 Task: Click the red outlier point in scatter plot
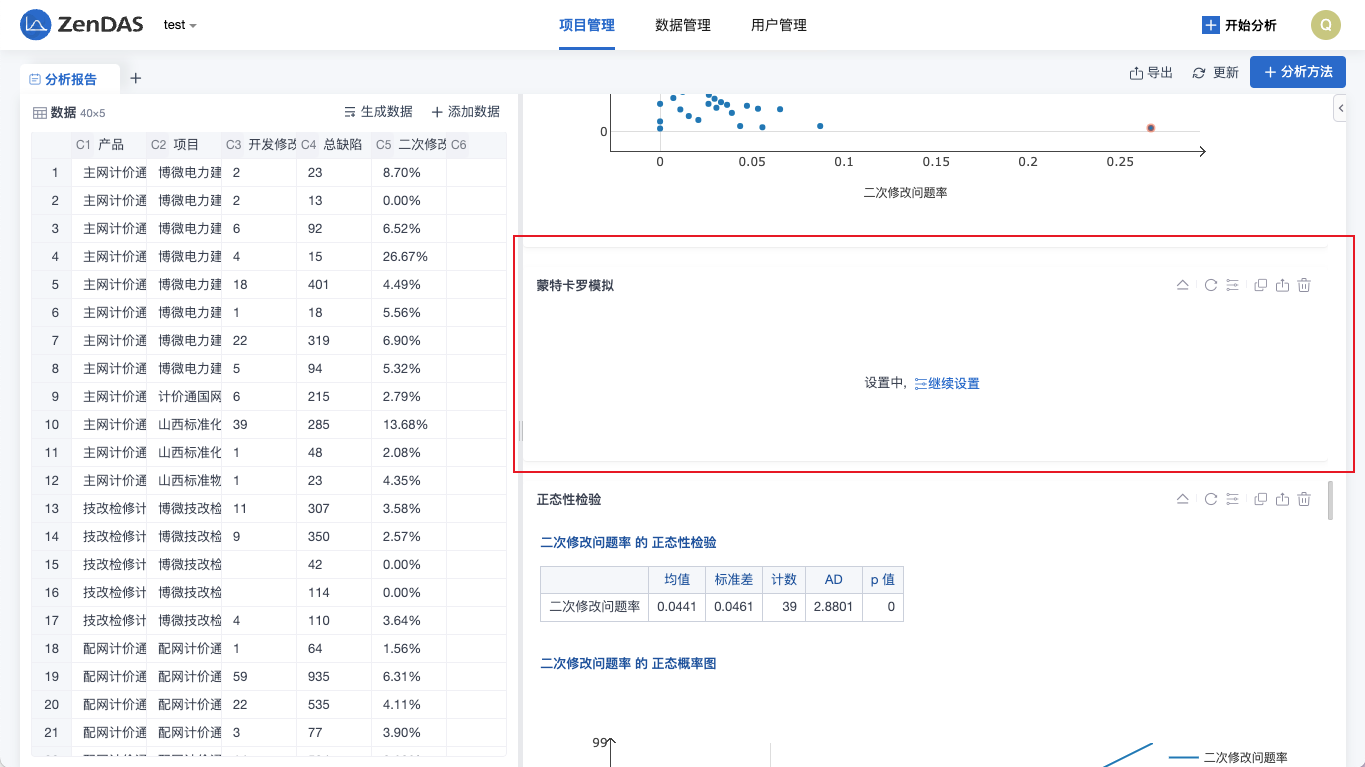coord(1151,128)
